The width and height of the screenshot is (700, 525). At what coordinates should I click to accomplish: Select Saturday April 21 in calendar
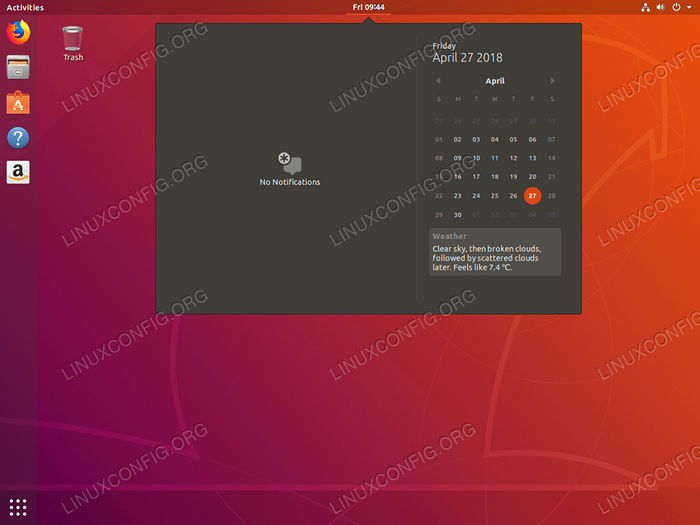(552, 177)
